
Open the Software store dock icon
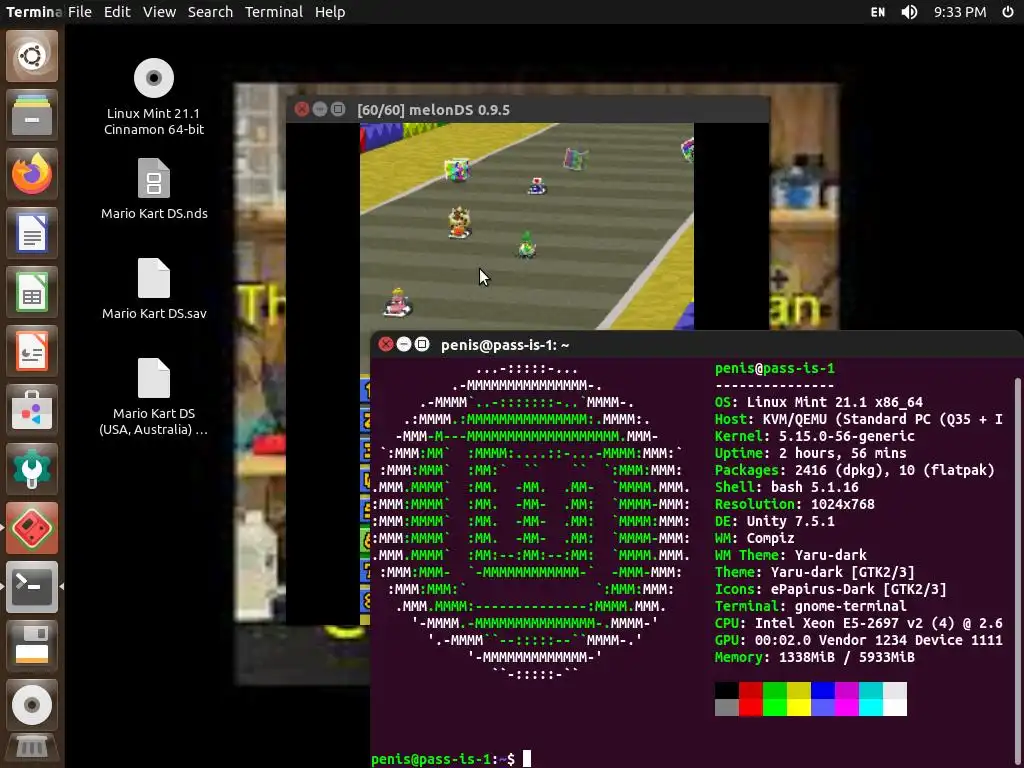coord(32,410)
